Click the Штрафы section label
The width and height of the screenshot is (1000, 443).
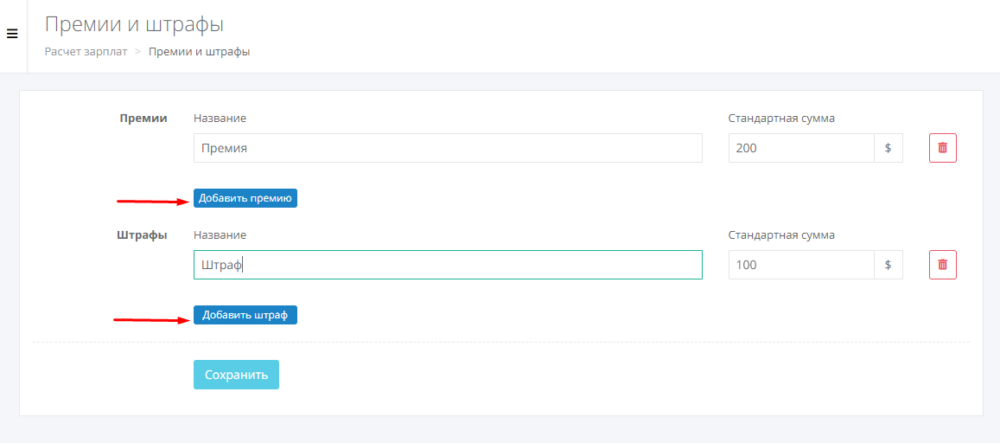pyautogui.click(x=142, y=235)
